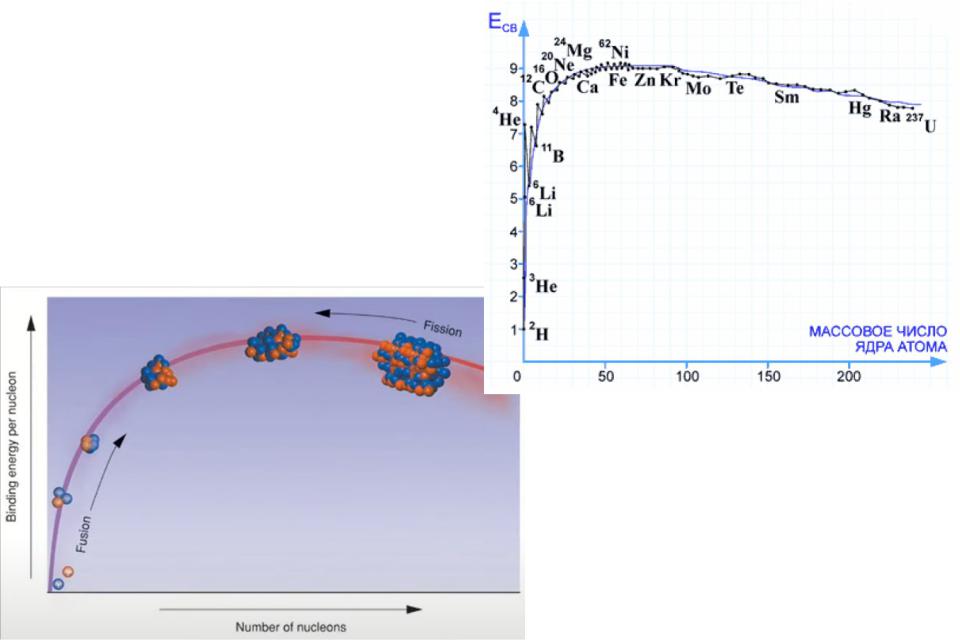Click the 12C isotope label

click(533, 85)
